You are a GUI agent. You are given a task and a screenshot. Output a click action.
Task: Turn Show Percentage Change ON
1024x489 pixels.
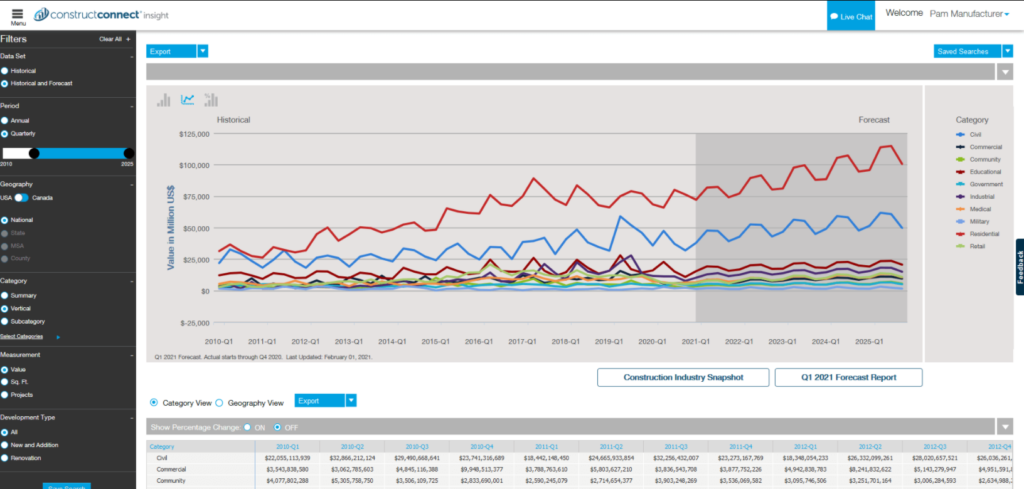point(246,427)
